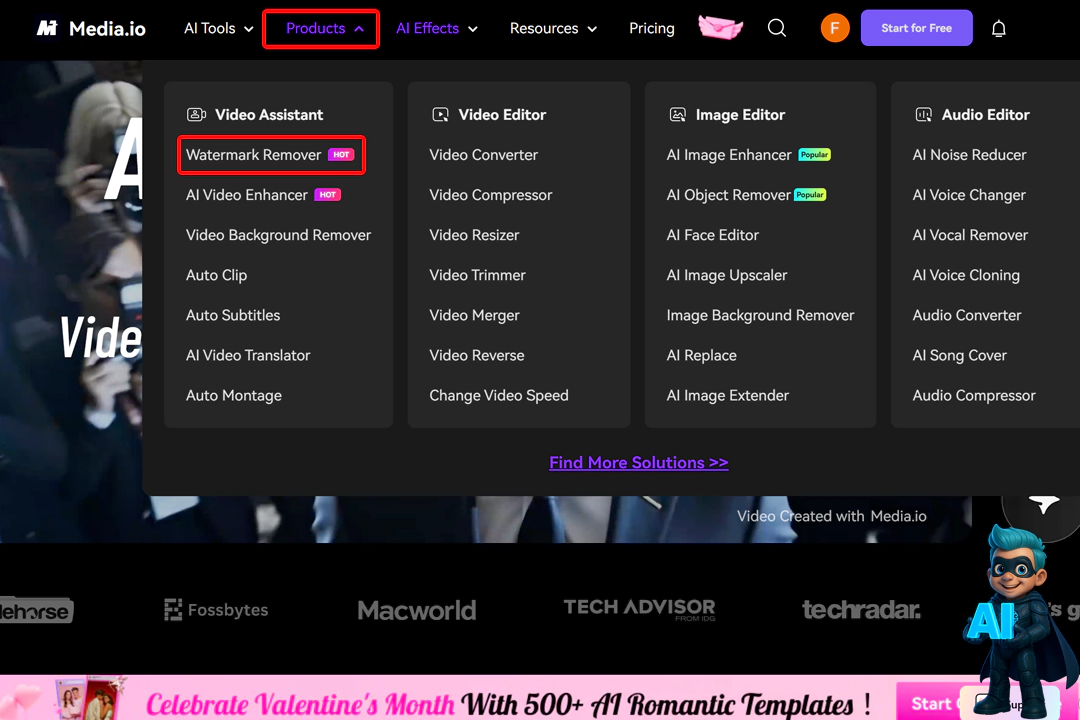Go to the Pricing page

click(x=652, y=28)
